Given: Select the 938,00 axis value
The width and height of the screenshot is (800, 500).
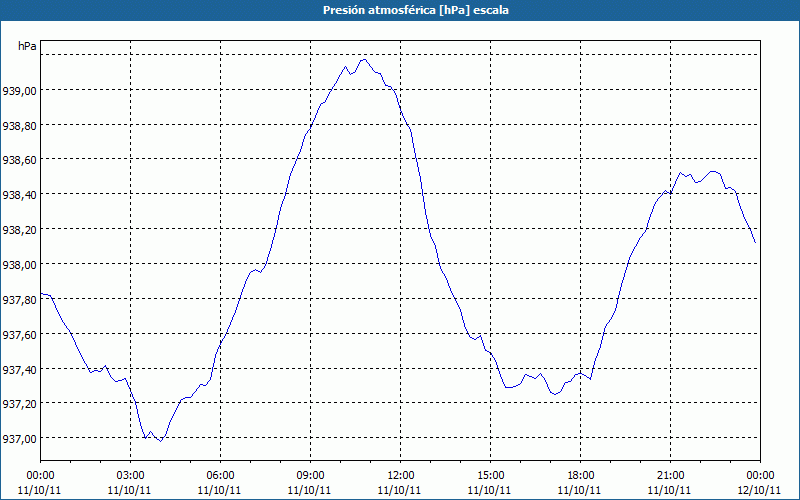Looking at the screenshot, I should point(20,265).
